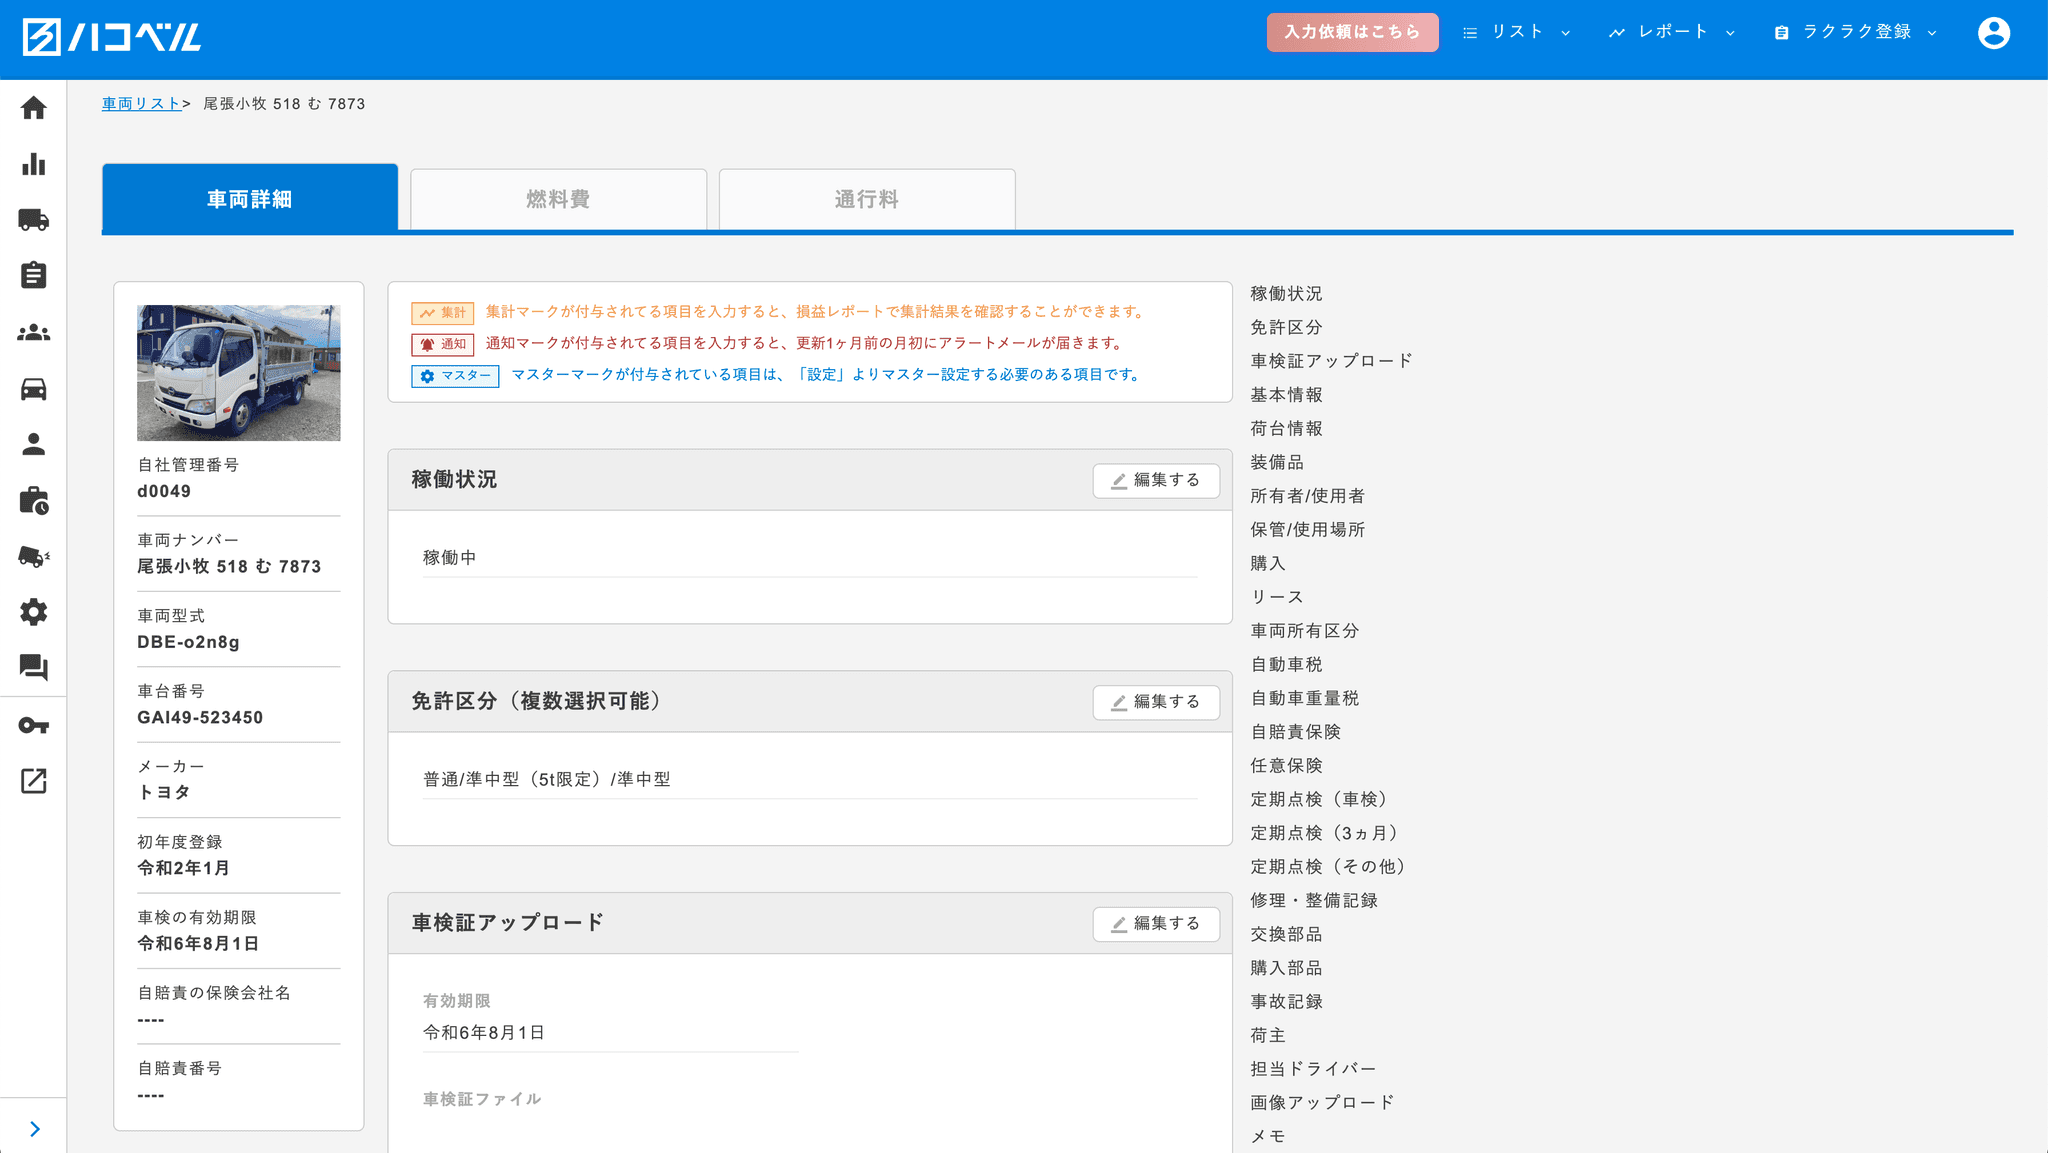Open the user account avatar icon

tap(1993, 33)
